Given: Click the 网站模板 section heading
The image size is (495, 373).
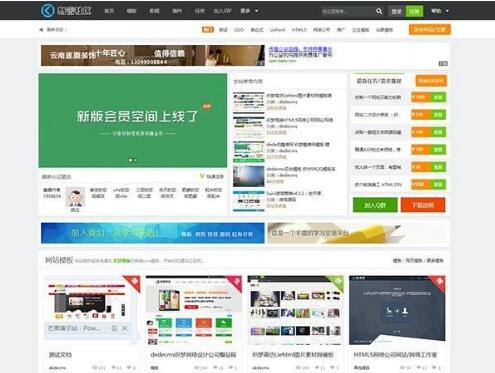Looking at the screenshot, I should [59, 260].
